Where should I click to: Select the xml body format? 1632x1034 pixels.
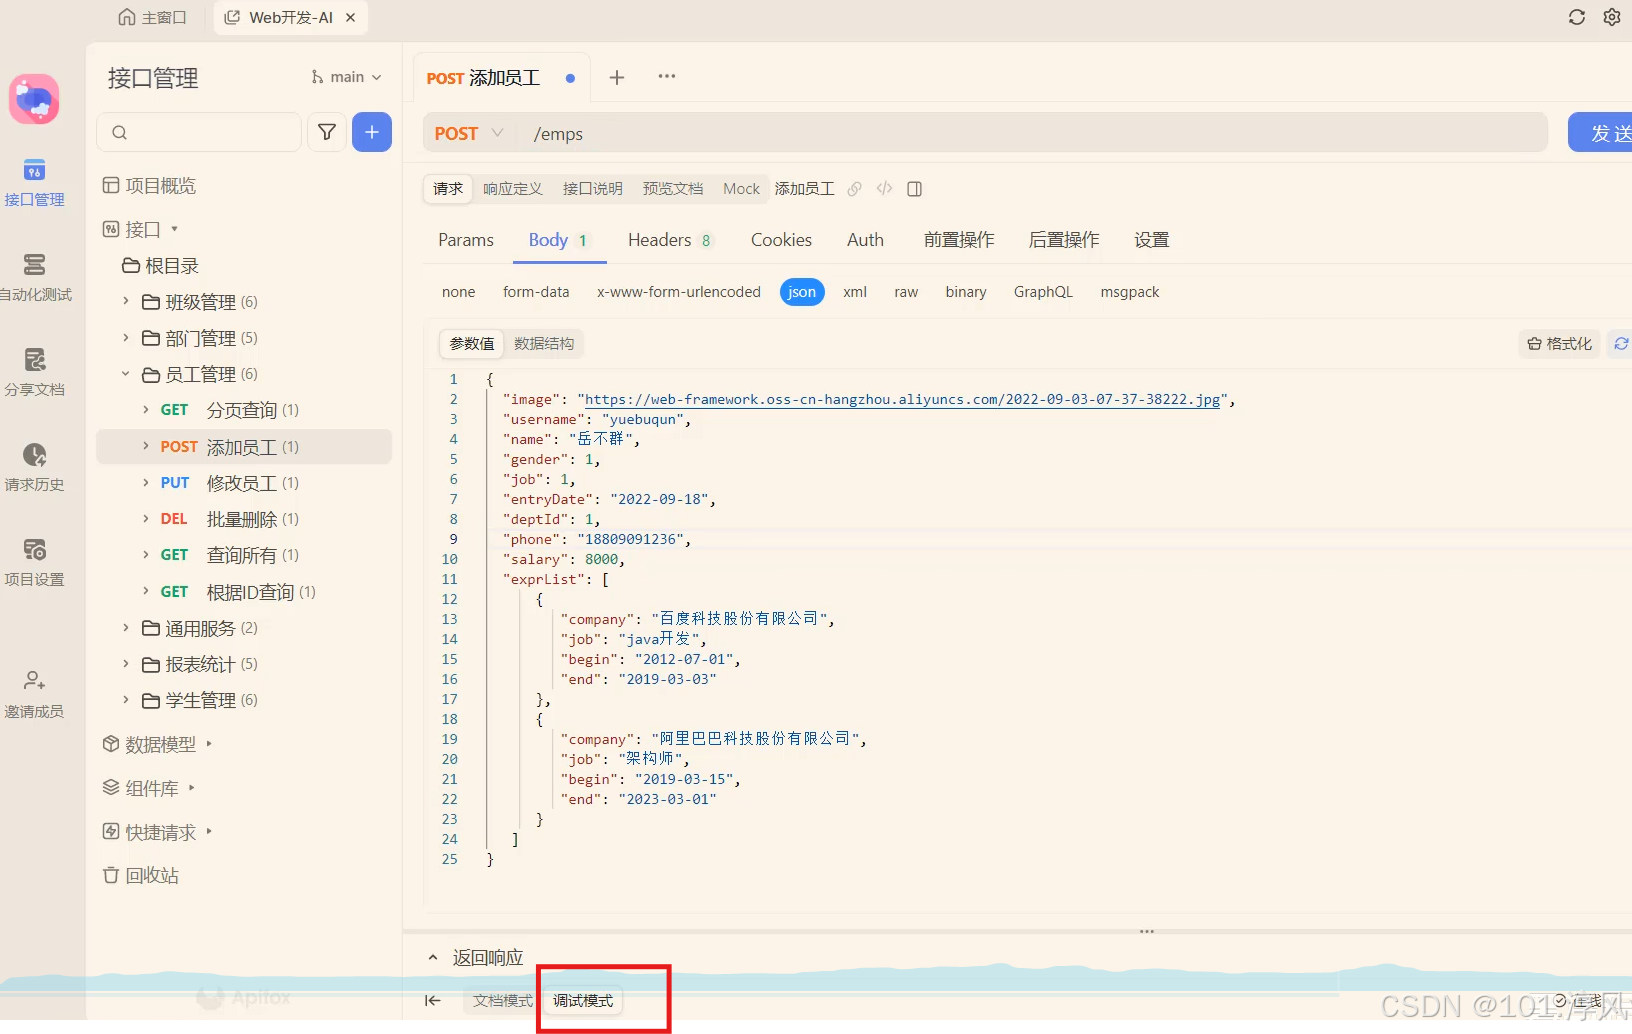tap(855, 292)
